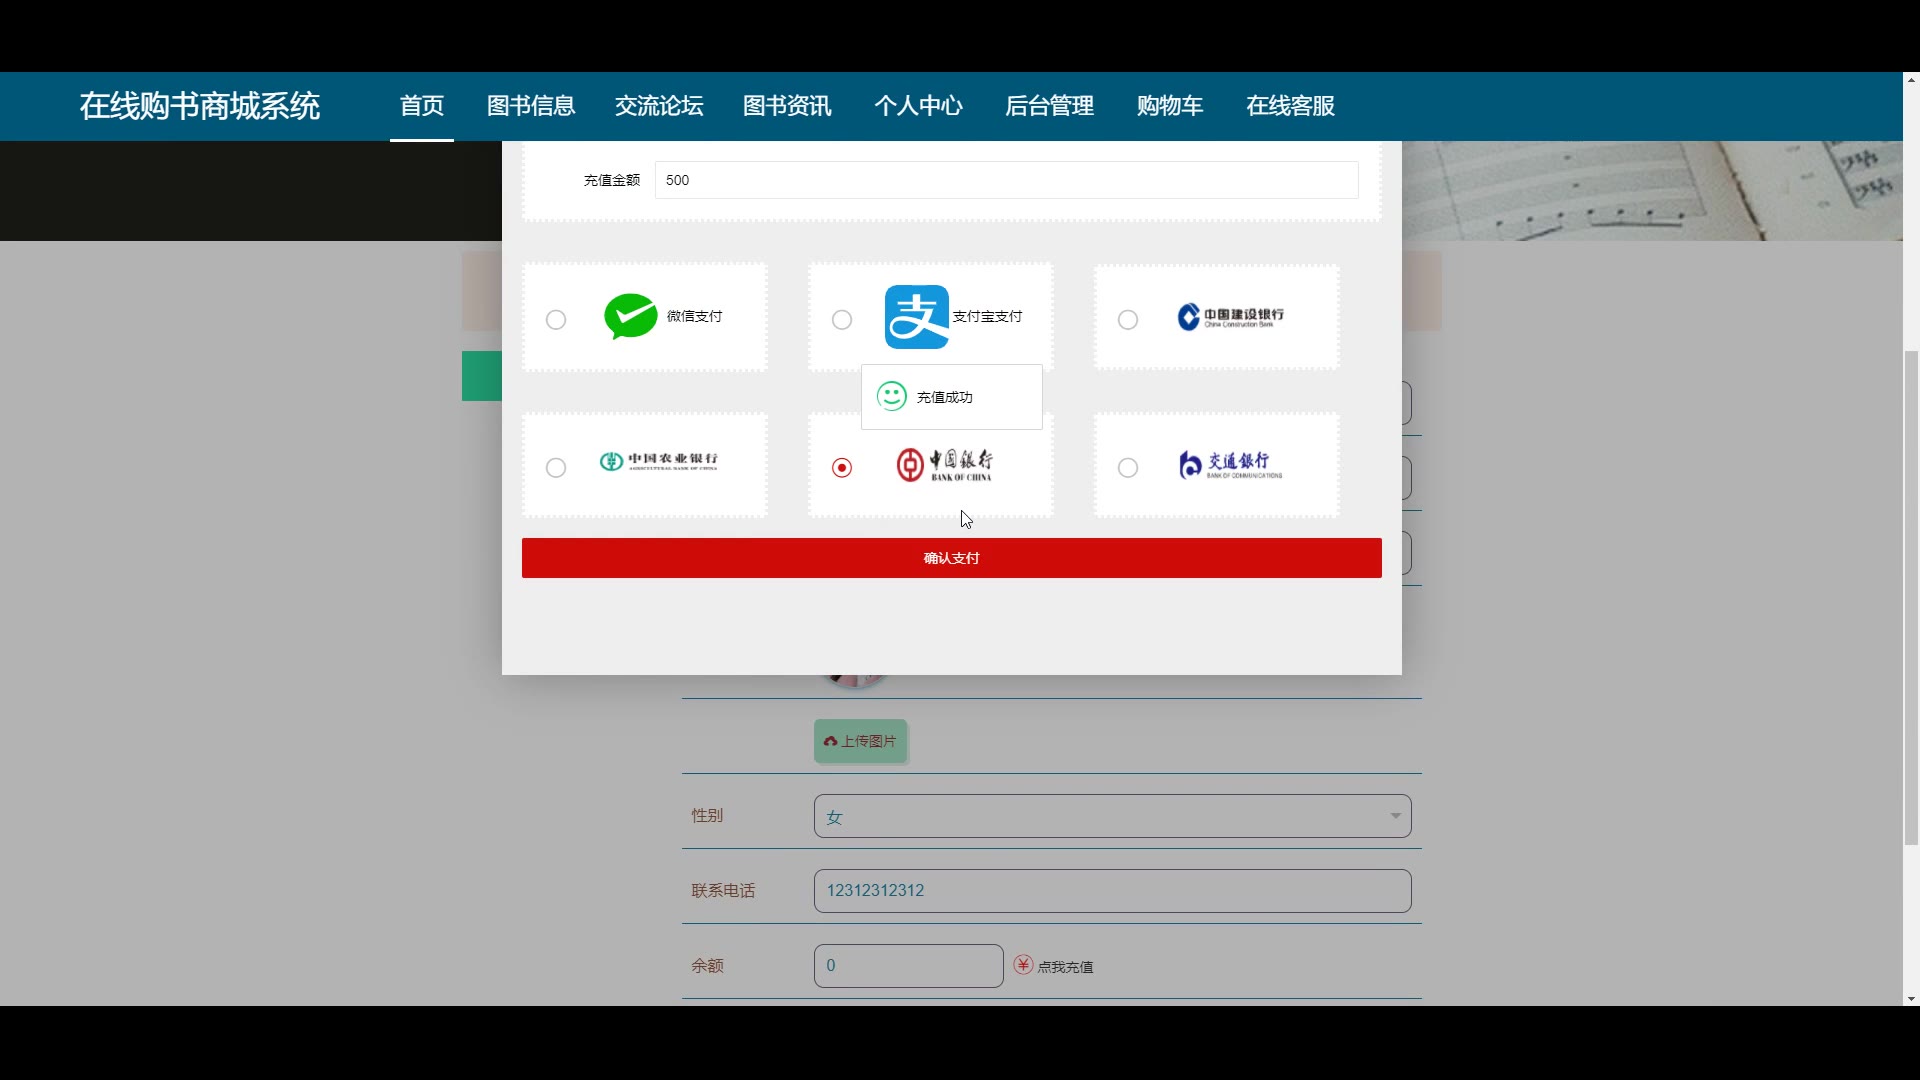Open the 图书信息 menu item
Viewport: 1920px width, 1080px height.
click(531, 106)
